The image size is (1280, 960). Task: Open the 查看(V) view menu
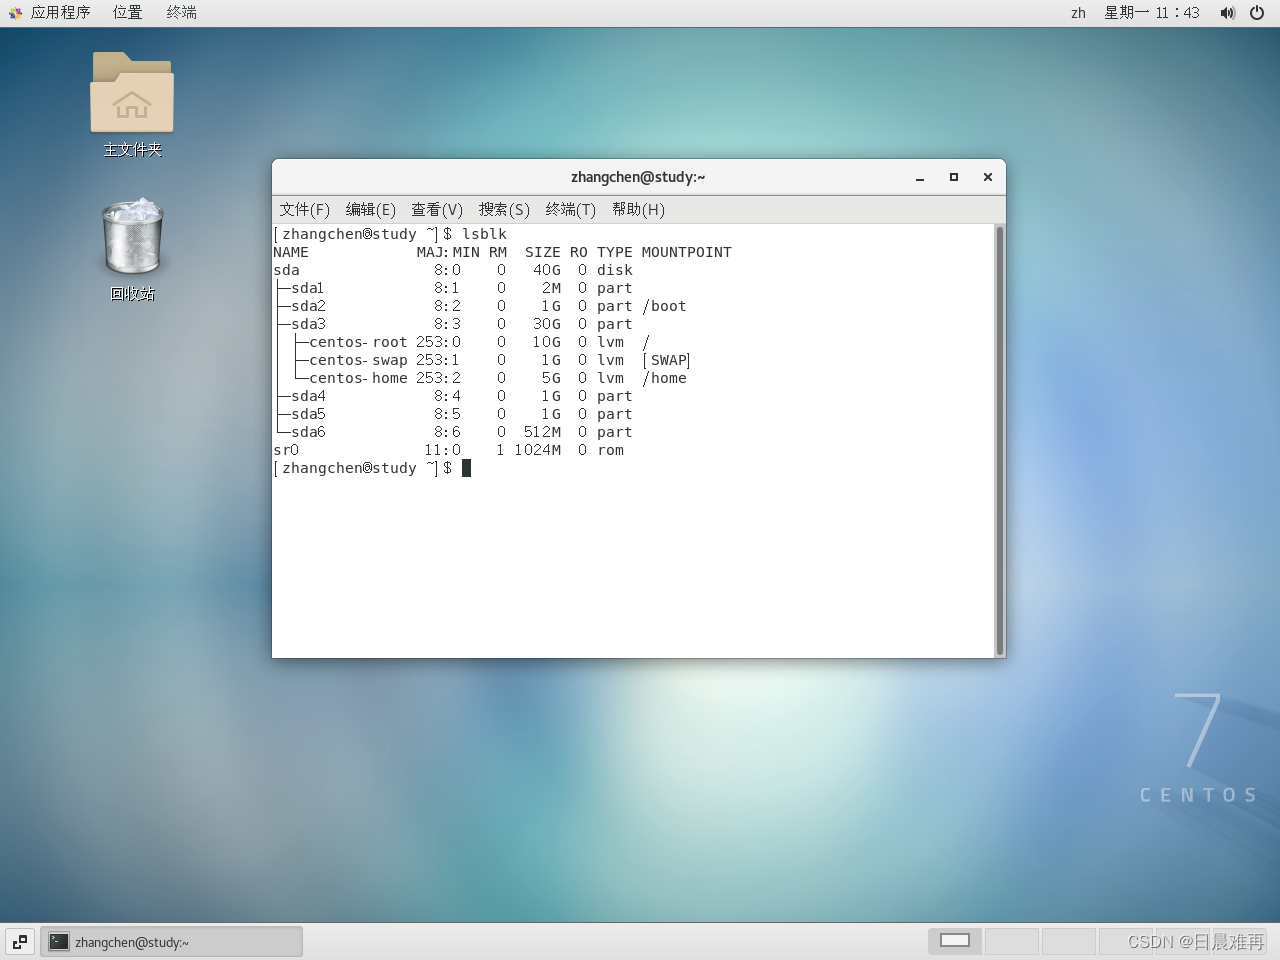(436, 209)
